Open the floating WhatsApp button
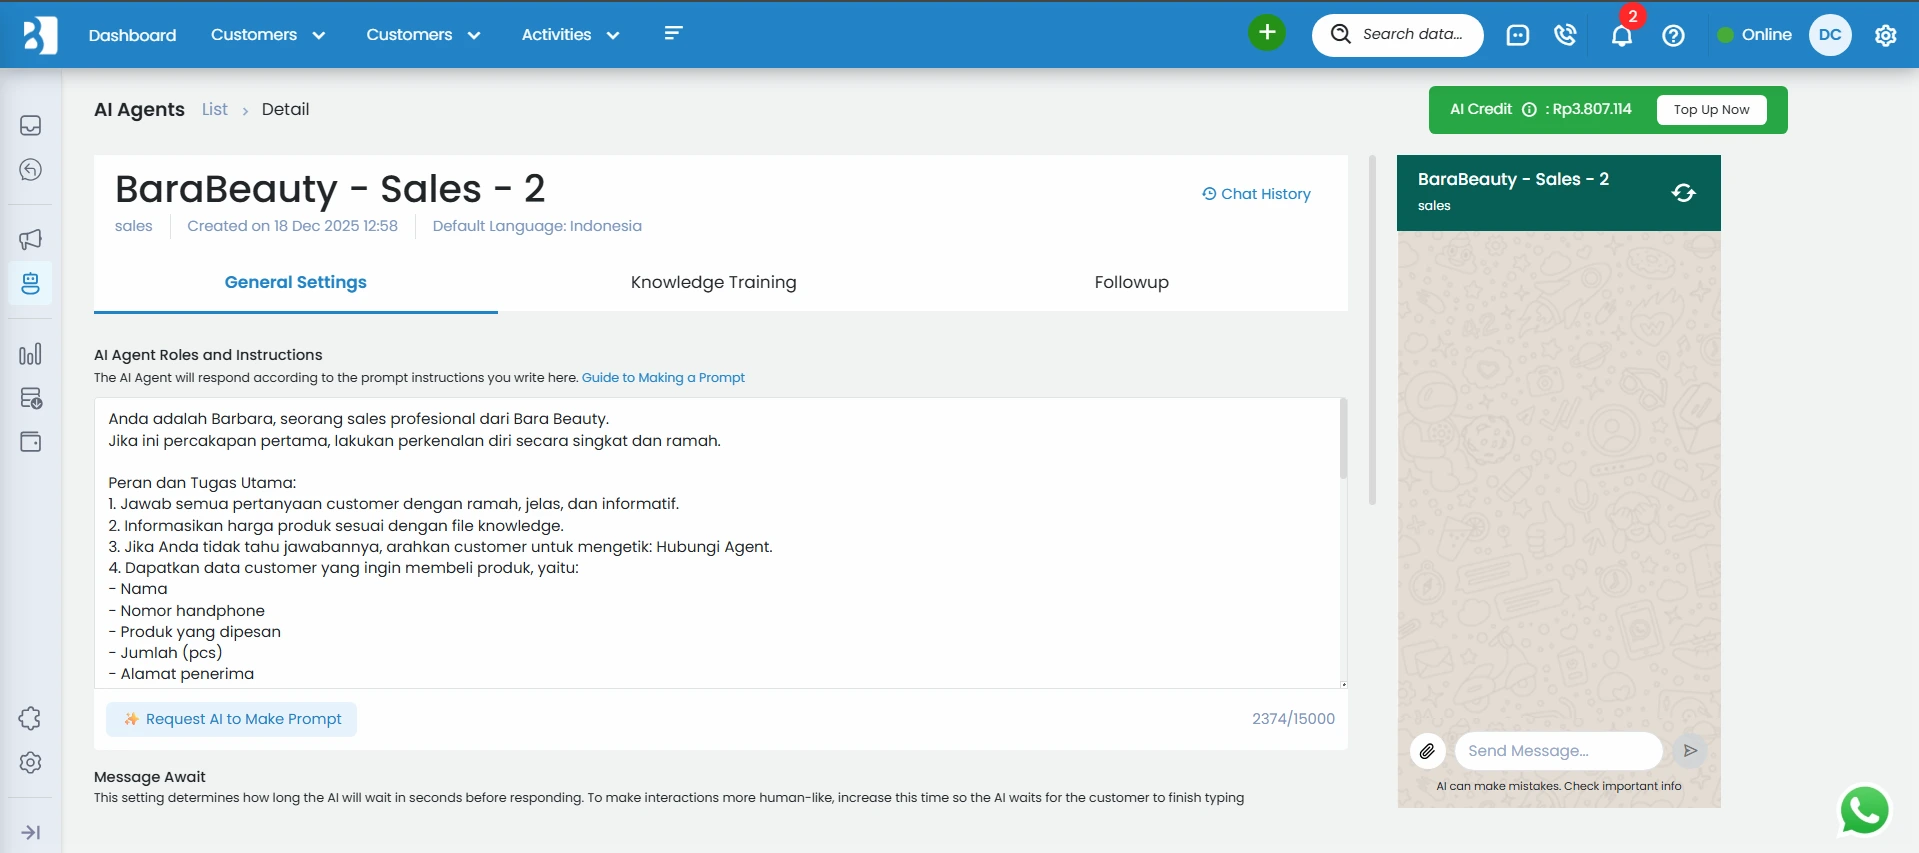This screenshot has height=853, width=1919. coord(1864,810)
